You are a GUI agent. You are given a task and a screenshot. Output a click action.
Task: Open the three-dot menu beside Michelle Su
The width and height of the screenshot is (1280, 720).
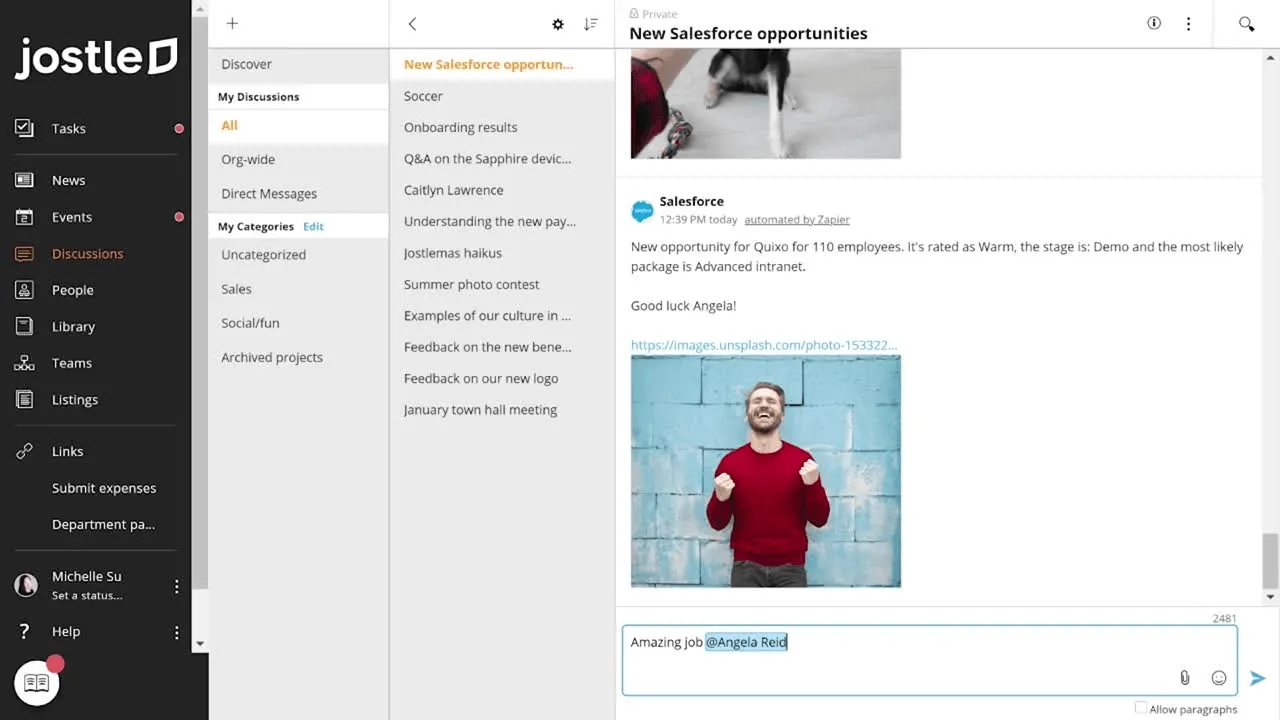point(177,587)
